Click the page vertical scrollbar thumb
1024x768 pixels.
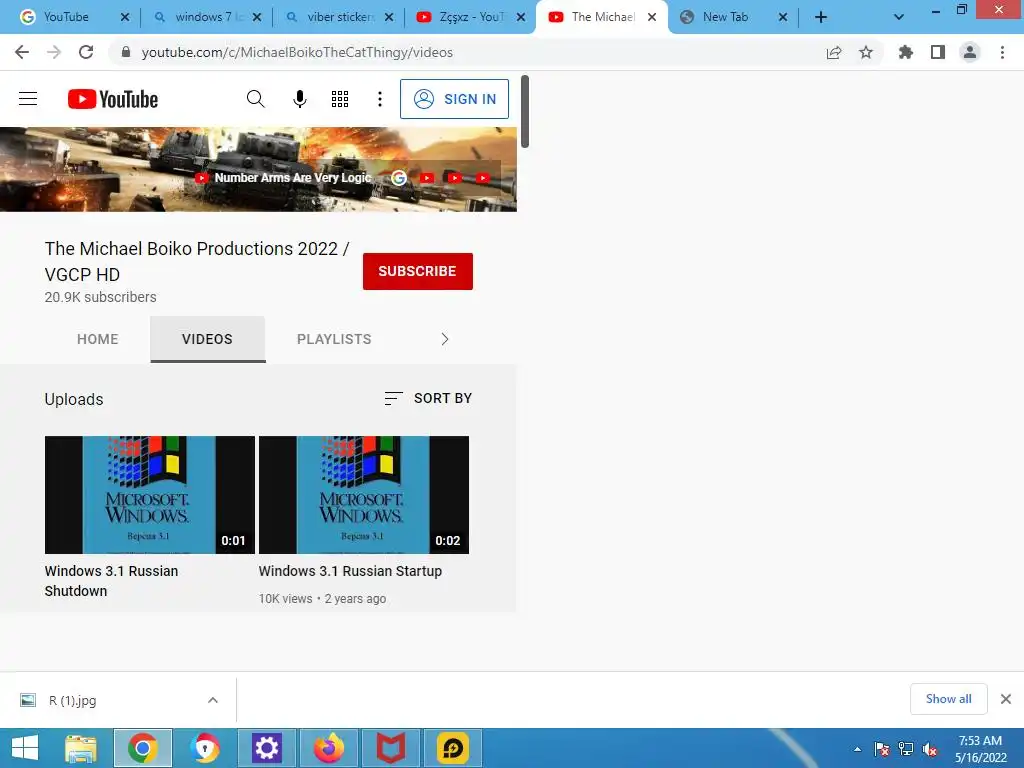524,112
